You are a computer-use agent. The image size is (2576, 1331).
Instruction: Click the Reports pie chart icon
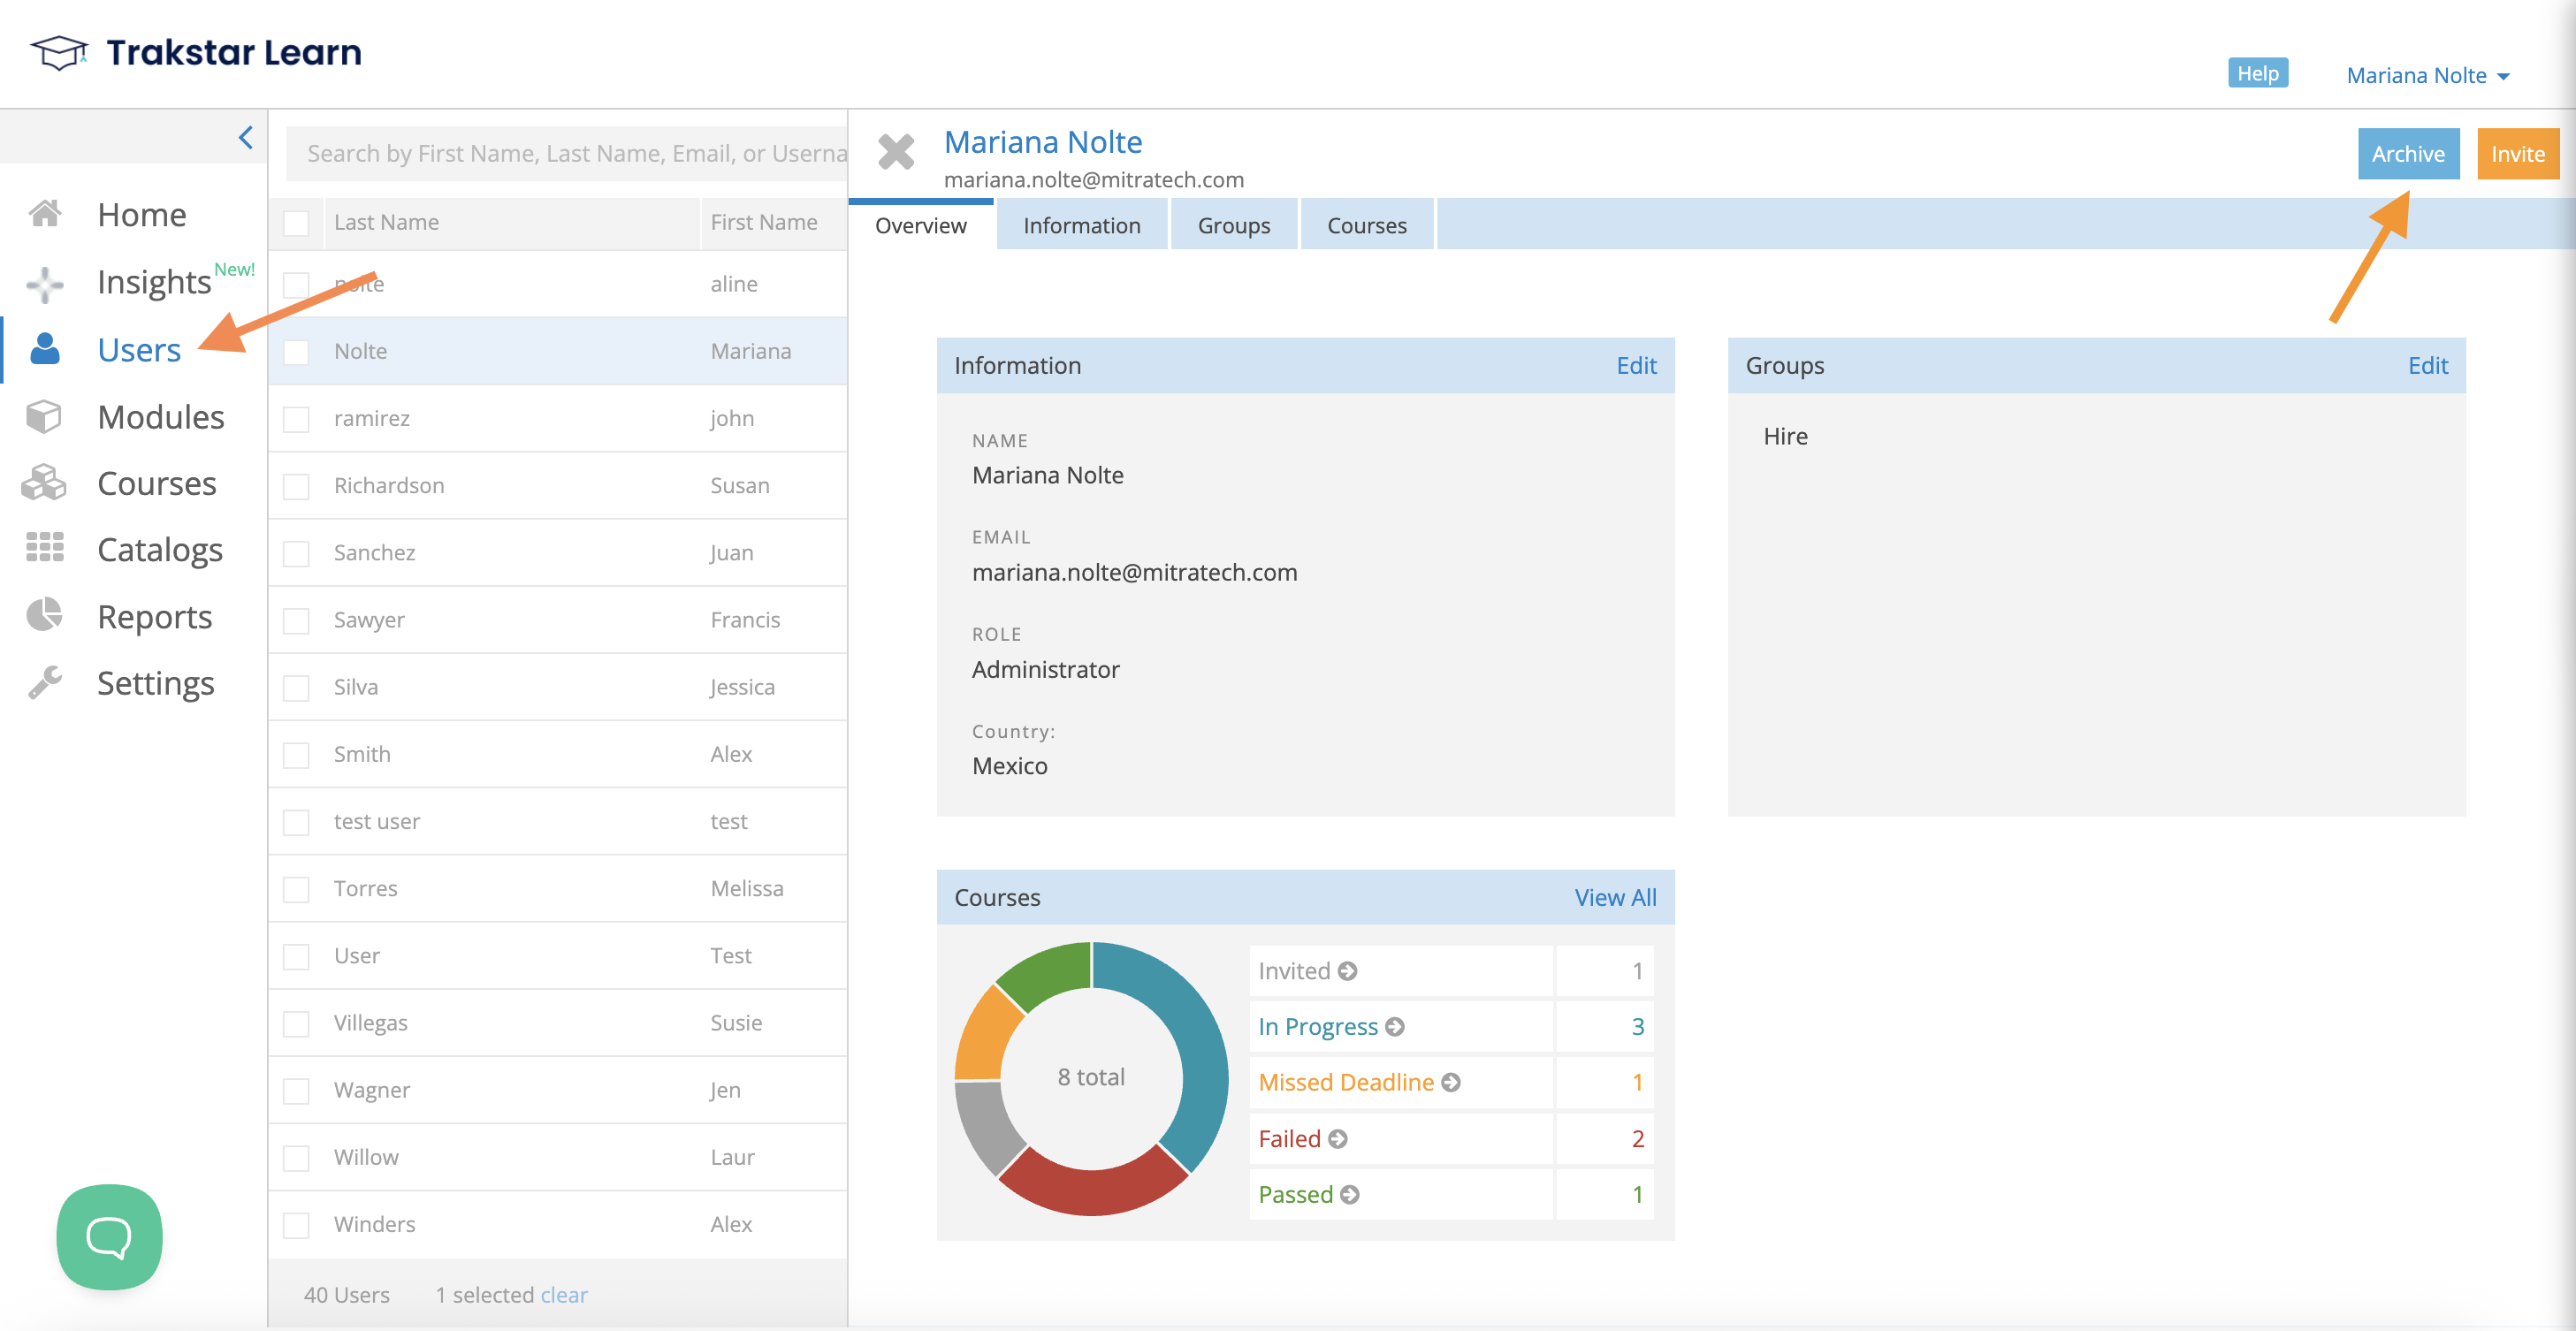coord(45,615)
